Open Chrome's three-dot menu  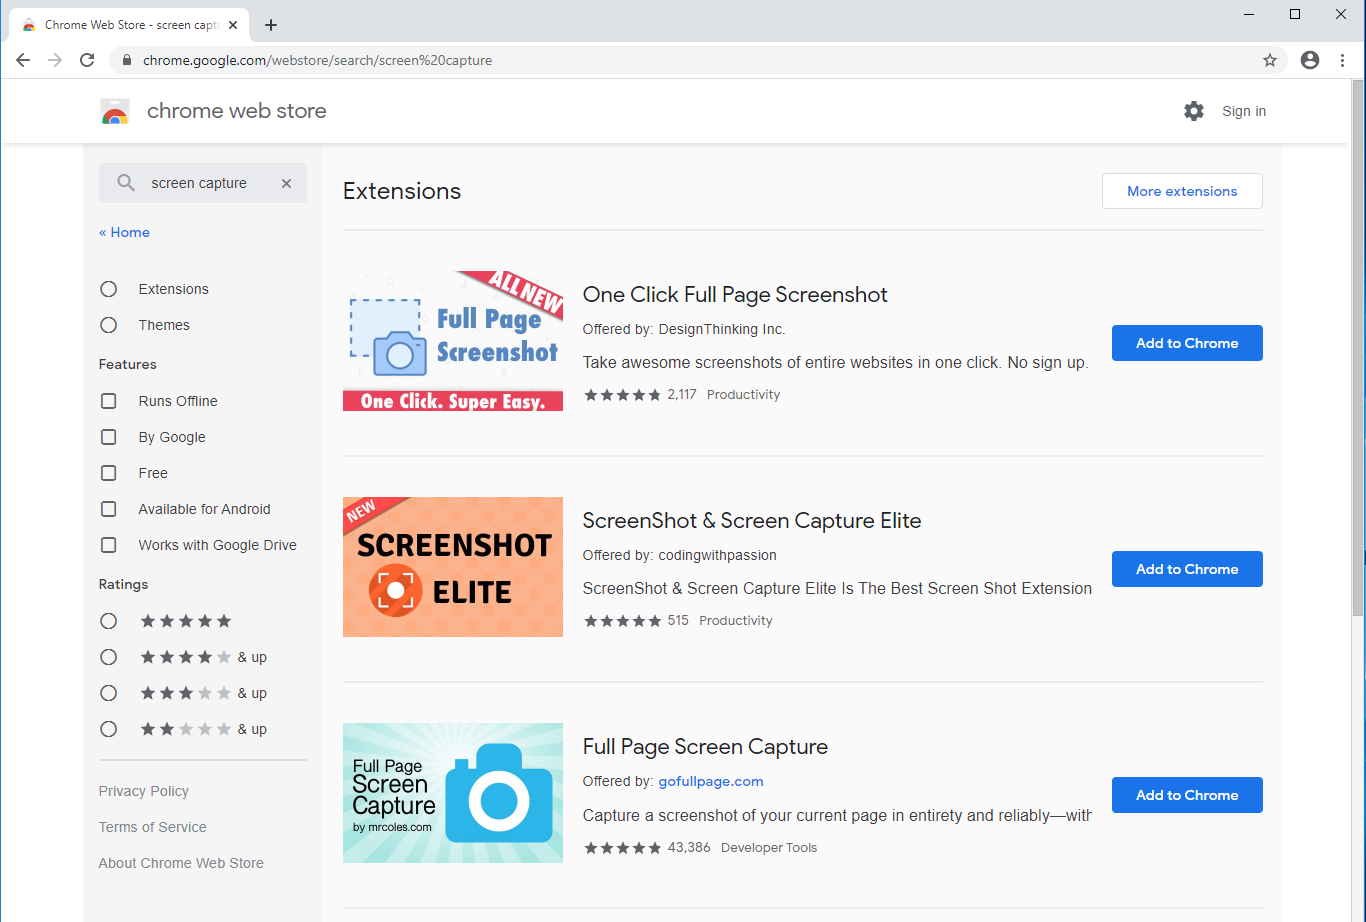[1342, 60]
